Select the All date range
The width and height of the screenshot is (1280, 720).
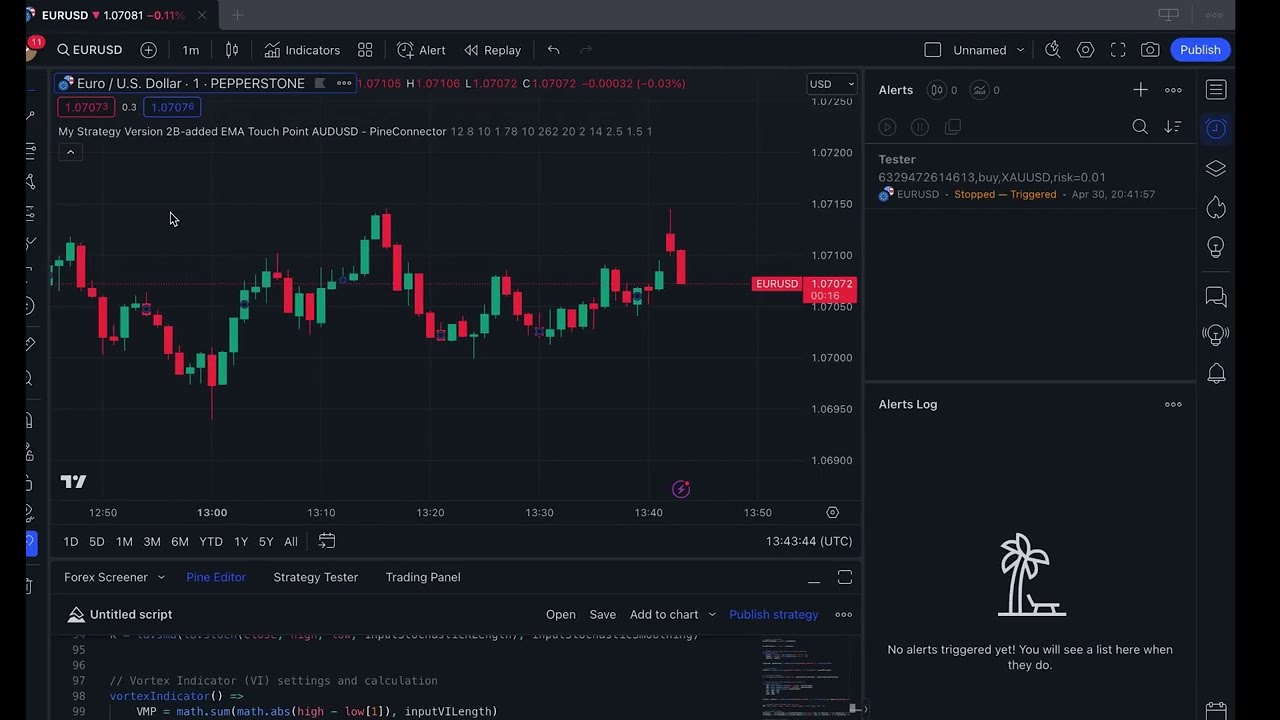click(291, 541)
